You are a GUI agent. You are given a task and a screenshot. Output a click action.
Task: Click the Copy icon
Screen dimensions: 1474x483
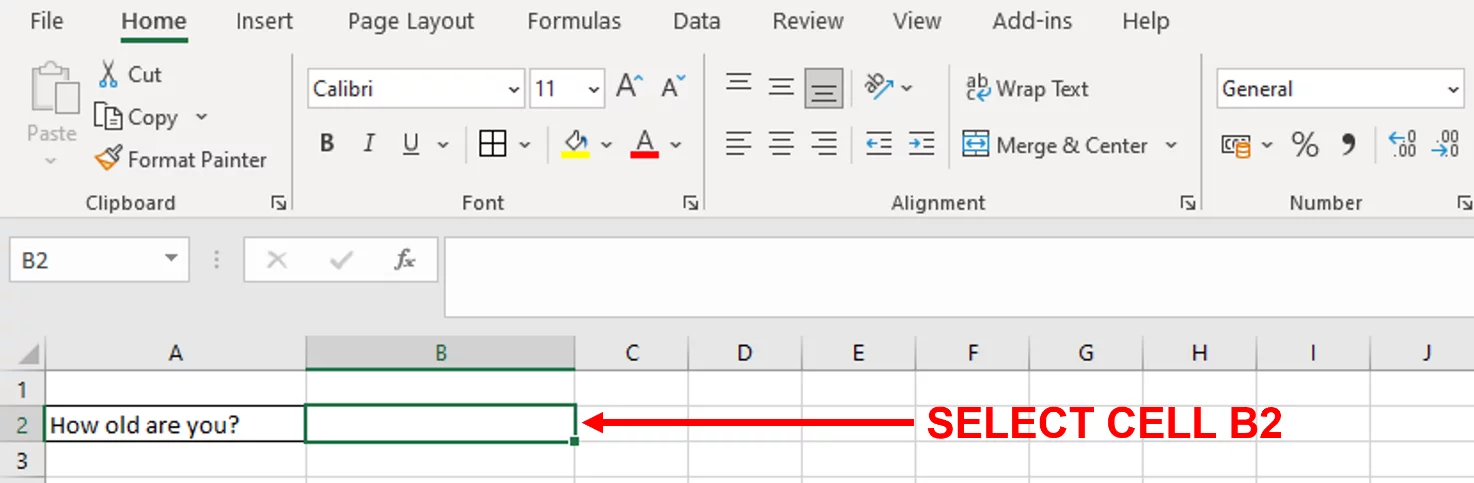(108, 117)
